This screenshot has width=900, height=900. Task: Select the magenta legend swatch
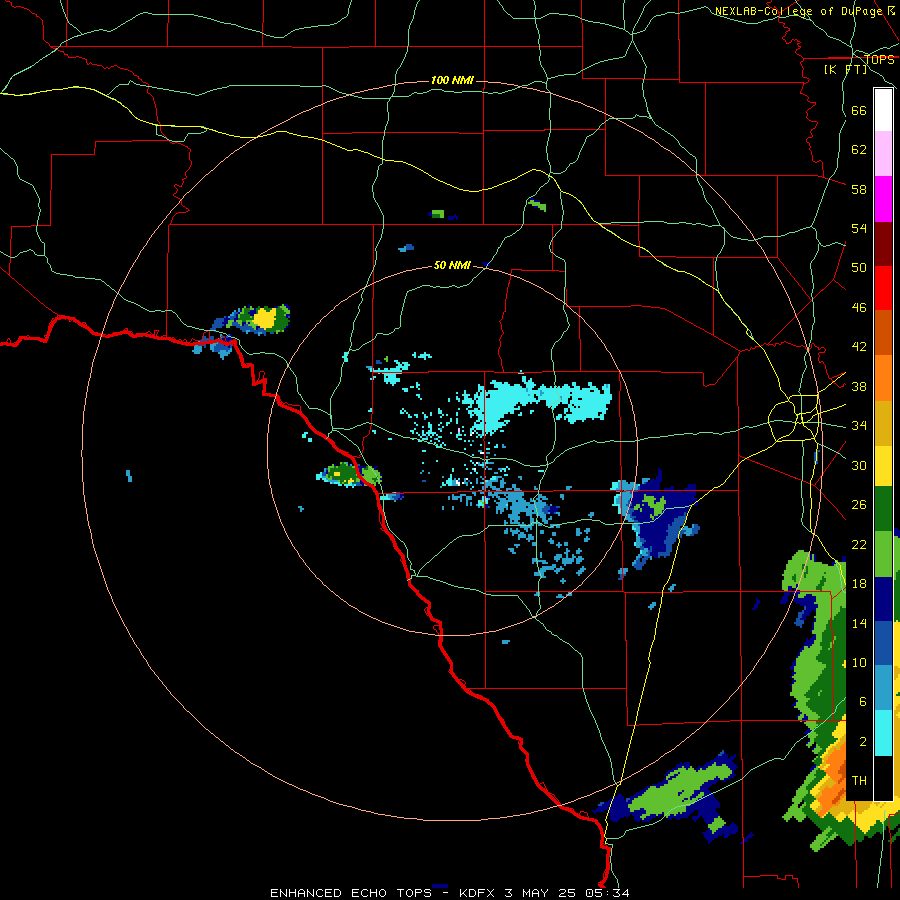click(883, 199)
